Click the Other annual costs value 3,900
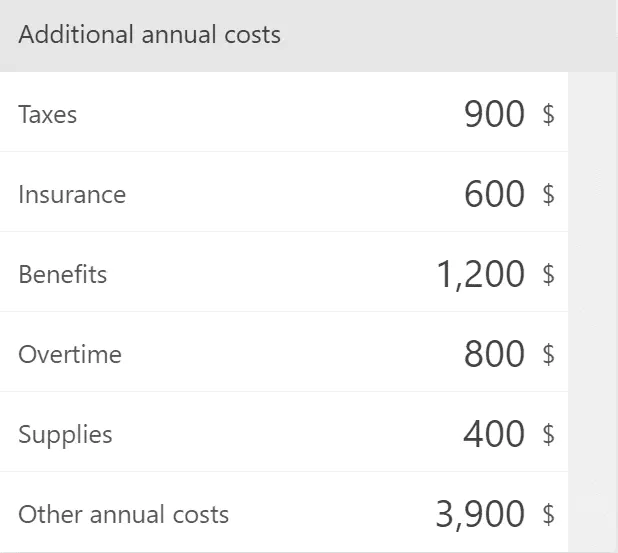 coord(480,514)
